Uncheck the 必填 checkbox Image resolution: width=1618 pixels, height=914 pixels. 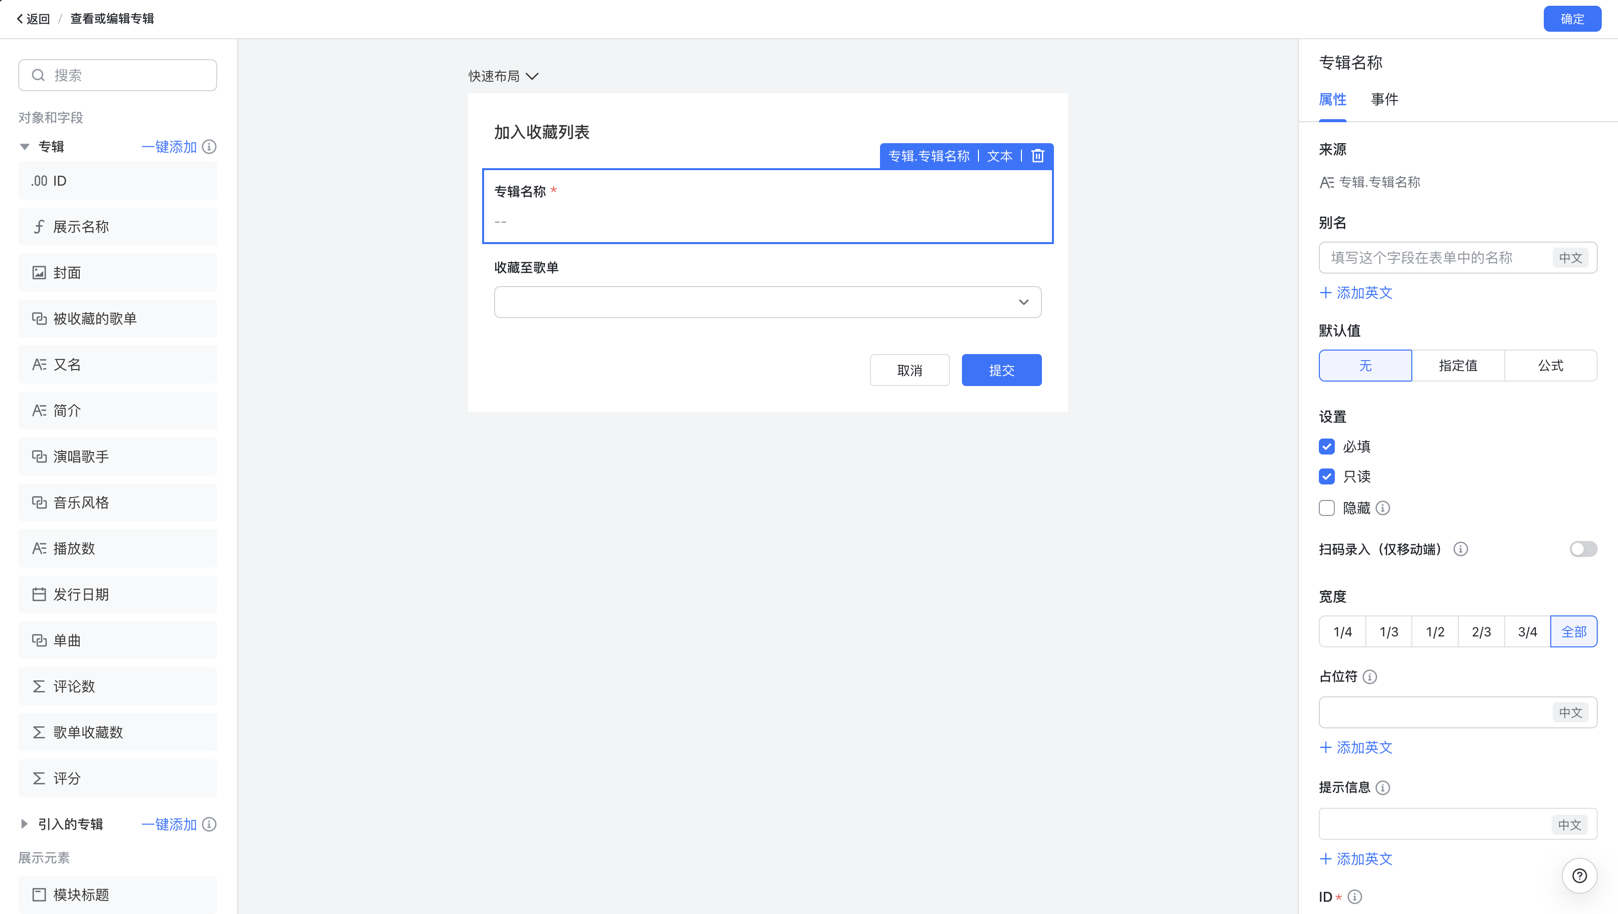[x=1327, y=447]
